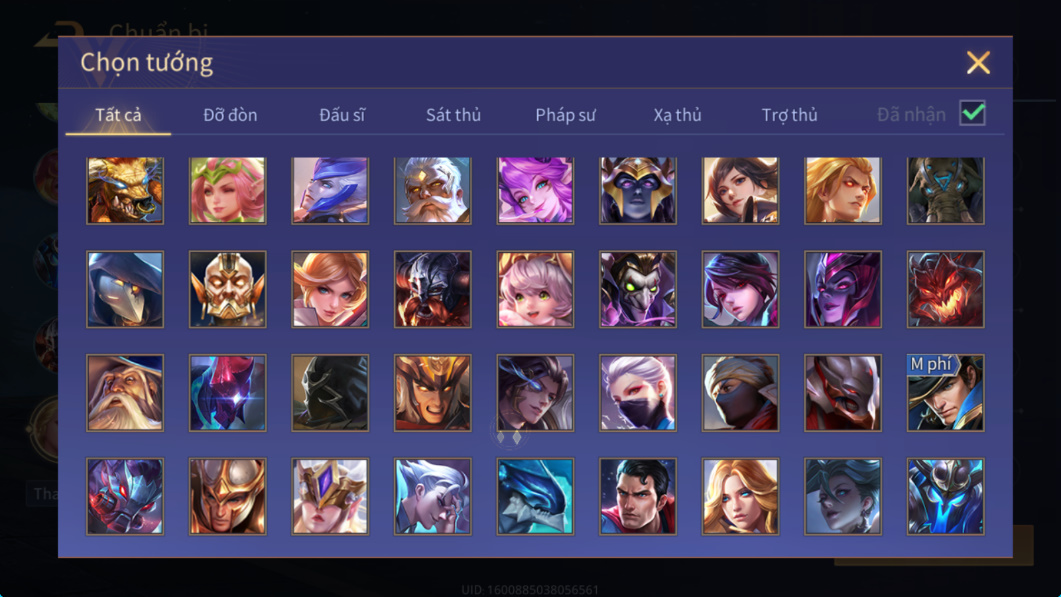Close the "Chọn tướng" dialog

[x=978, y=63]
